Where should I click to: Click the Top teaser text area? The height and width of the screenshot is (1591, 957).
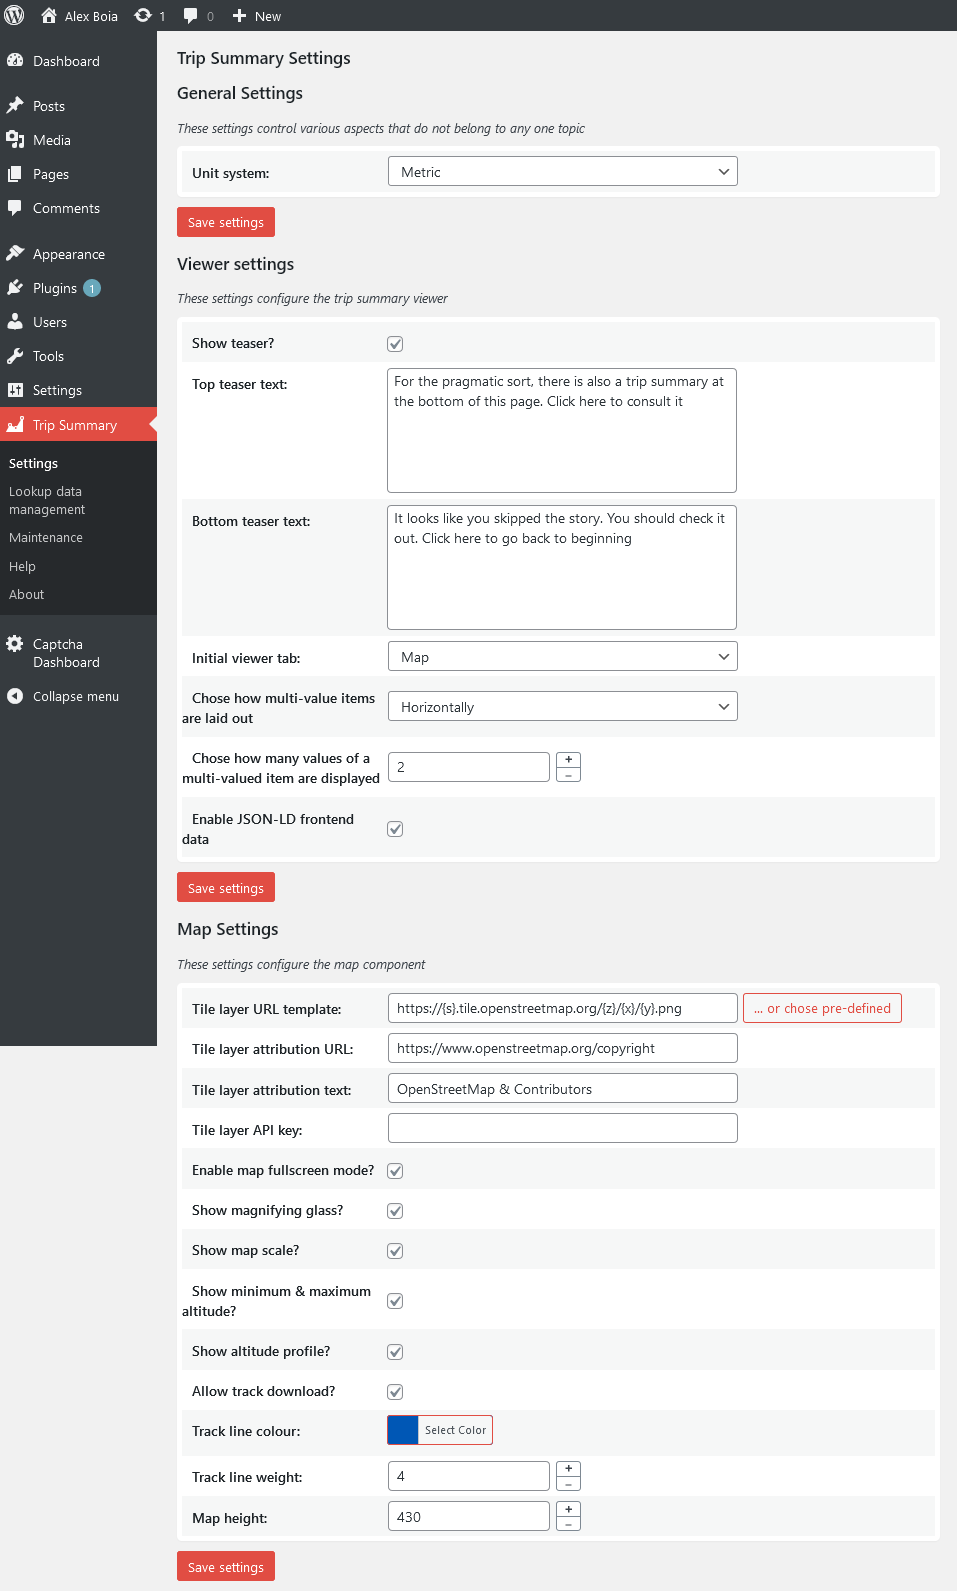point(562,430)
